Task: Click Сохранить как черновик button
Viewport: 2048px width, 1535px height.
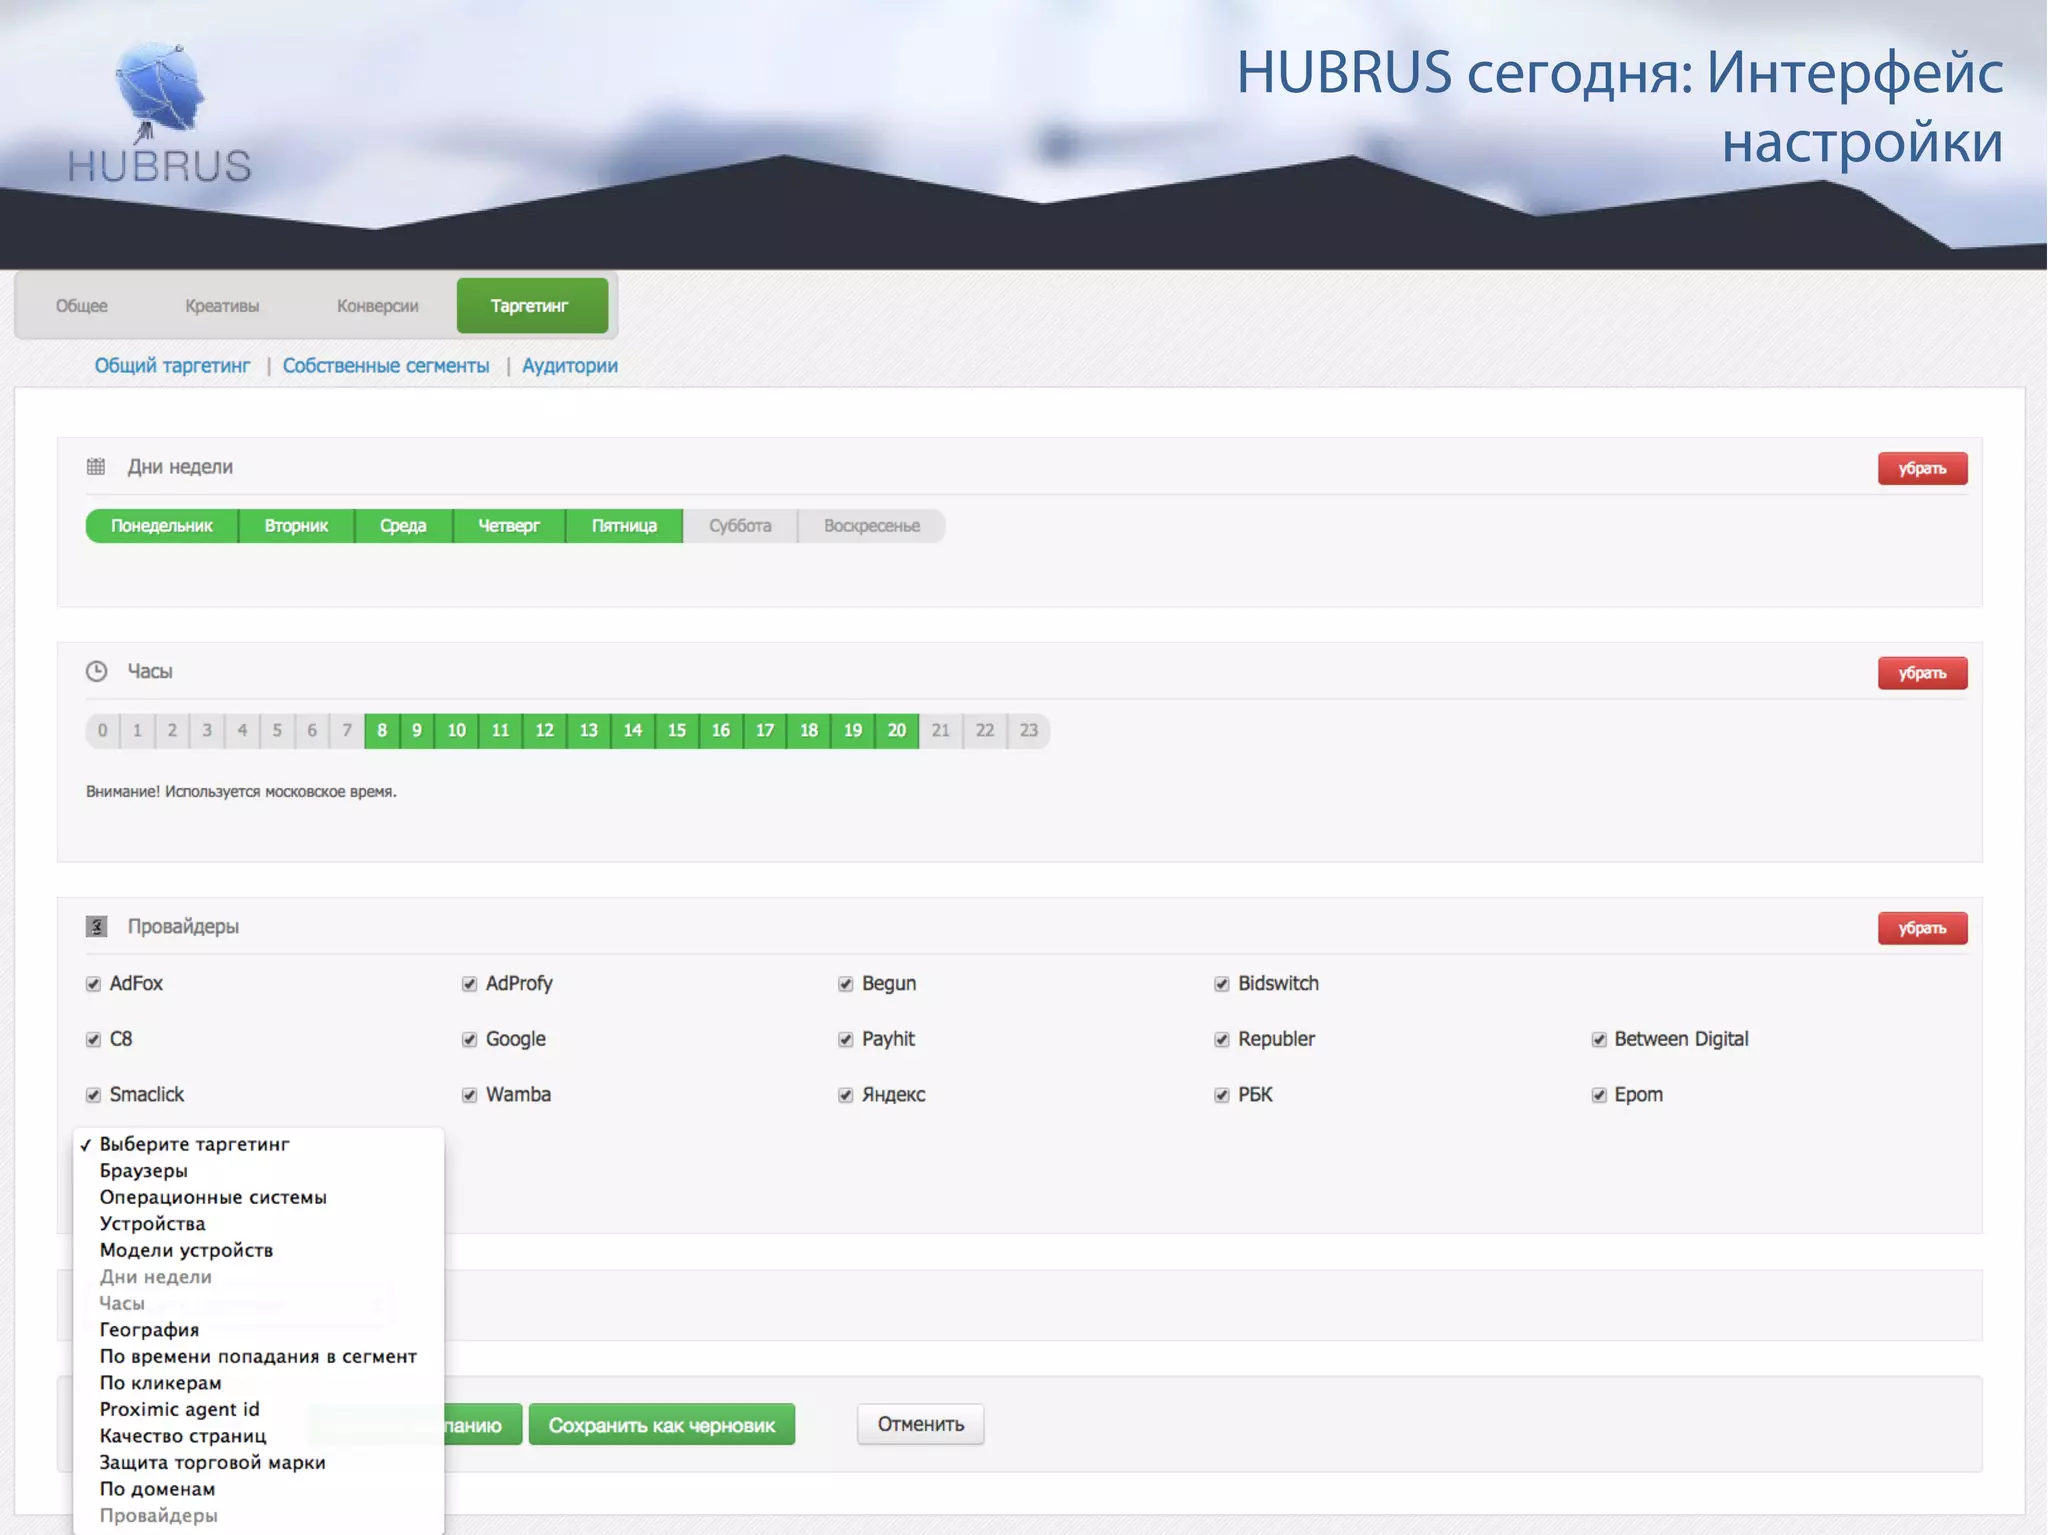Action: pyautogui.click(x=662, y=1425)
